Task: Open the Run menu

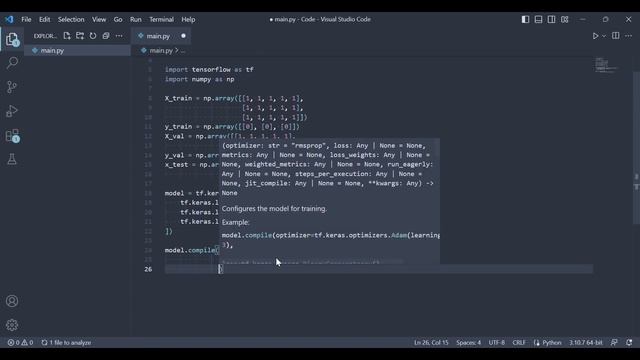Action: click(136, 19)
